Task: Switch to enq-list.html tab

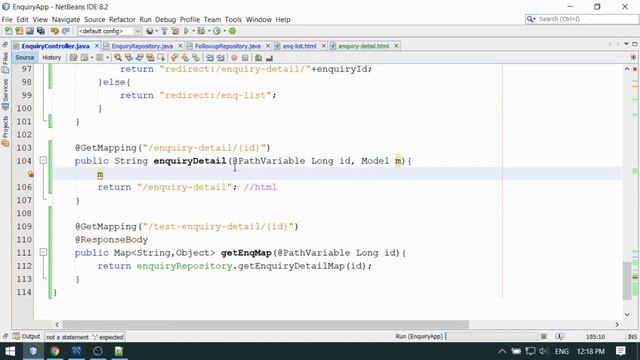Action: [x=300, y=46]
